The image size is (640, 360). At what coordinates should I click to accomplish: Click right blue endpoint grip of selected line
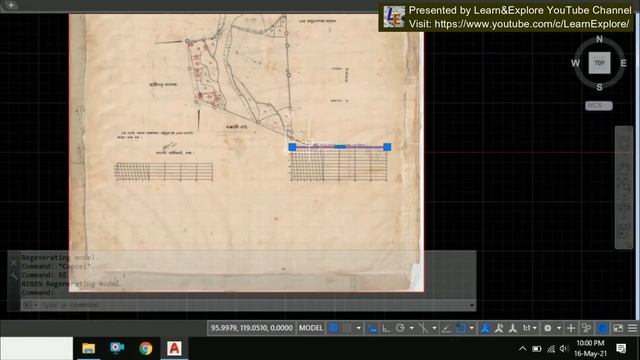tap(387, 147)
